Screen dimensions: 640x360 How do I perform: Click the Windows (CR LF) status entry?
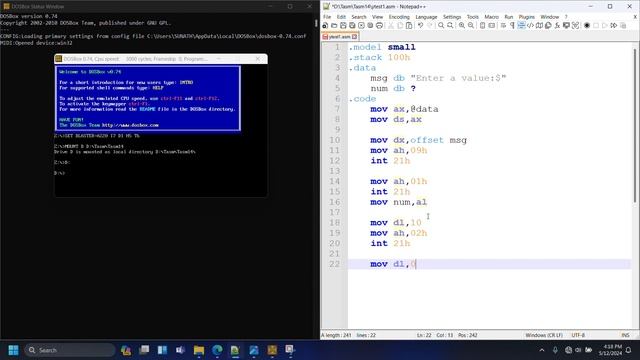[544, 335]
